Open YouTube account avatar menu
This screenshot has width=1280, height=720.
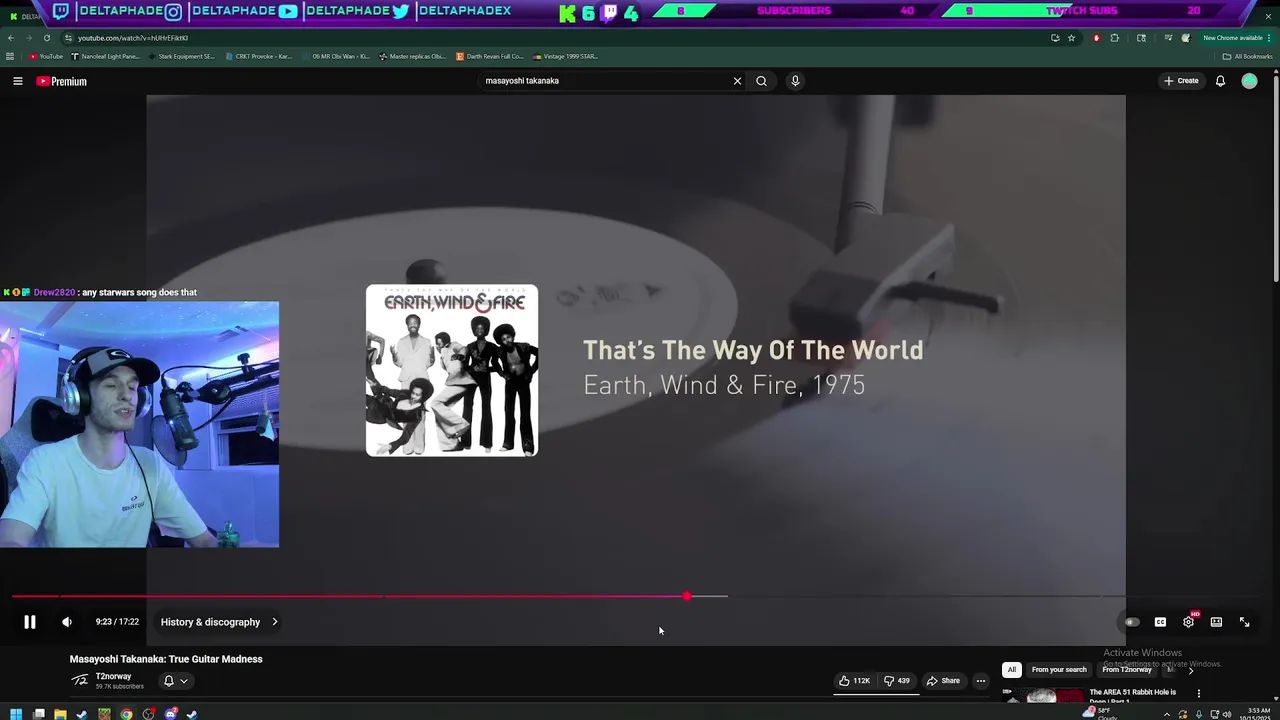click(1249, 81)
